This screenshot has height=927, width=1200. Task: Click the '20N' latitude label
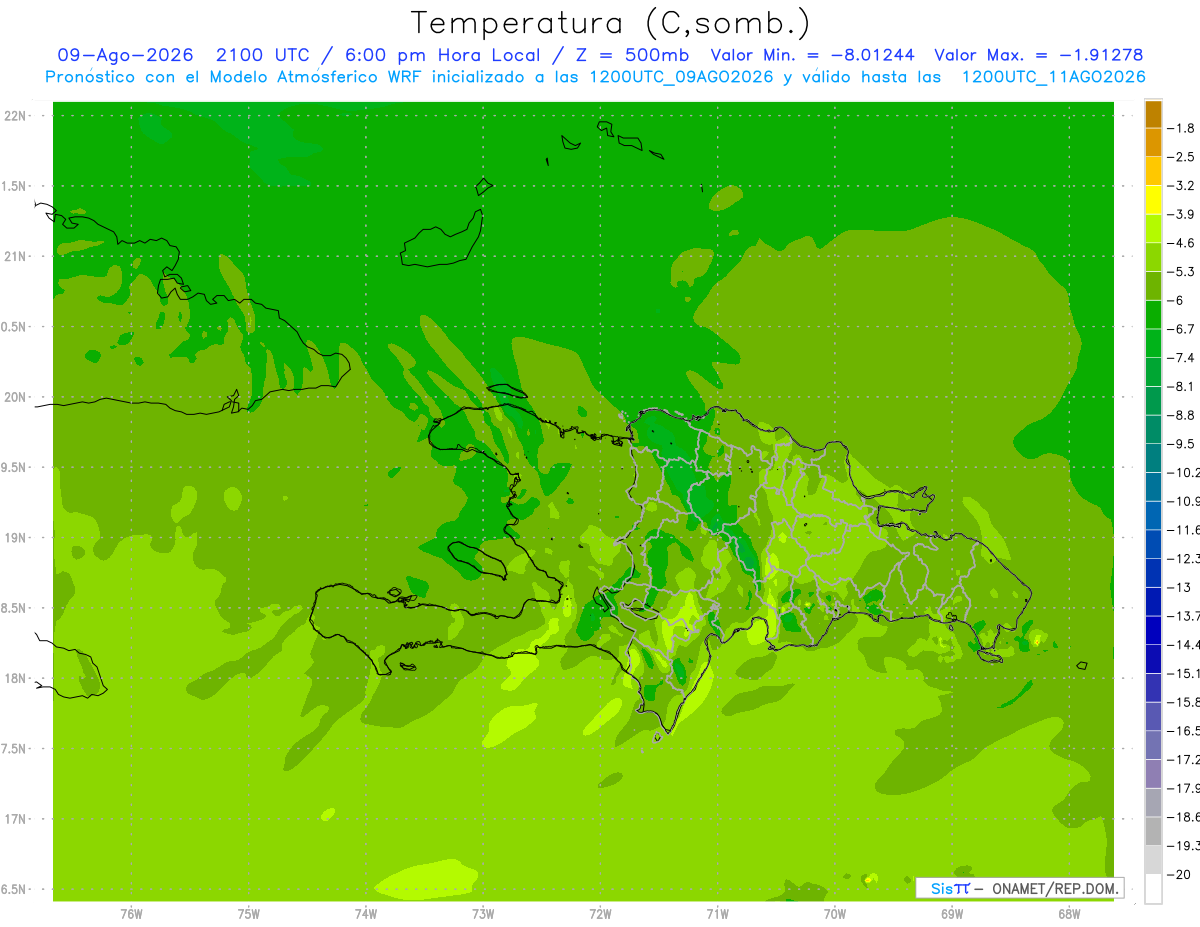coord(16,397)
